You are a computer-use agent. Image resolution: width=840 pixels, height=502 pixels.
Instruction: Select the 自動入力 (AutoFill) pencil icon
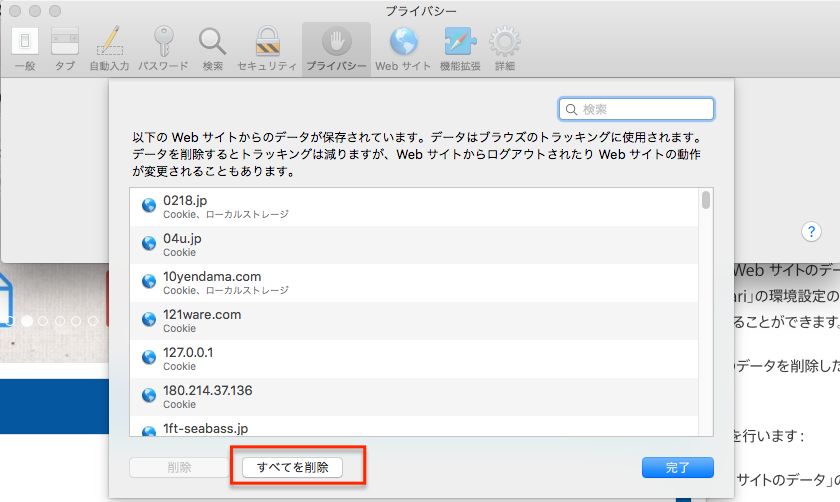pyautogui.click(x=109, y=43)
